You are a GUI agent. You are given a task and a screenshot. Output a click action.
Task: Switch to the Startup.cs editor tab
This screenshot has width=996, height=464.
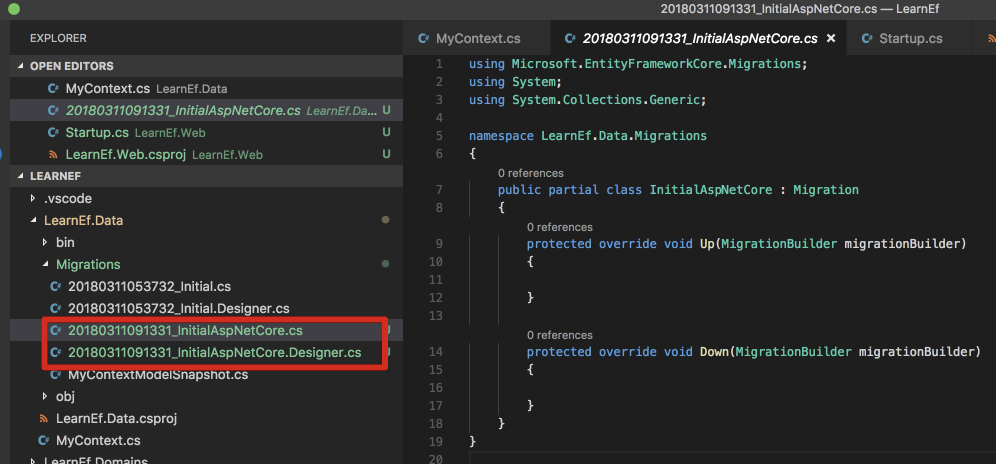pos(910,39)
